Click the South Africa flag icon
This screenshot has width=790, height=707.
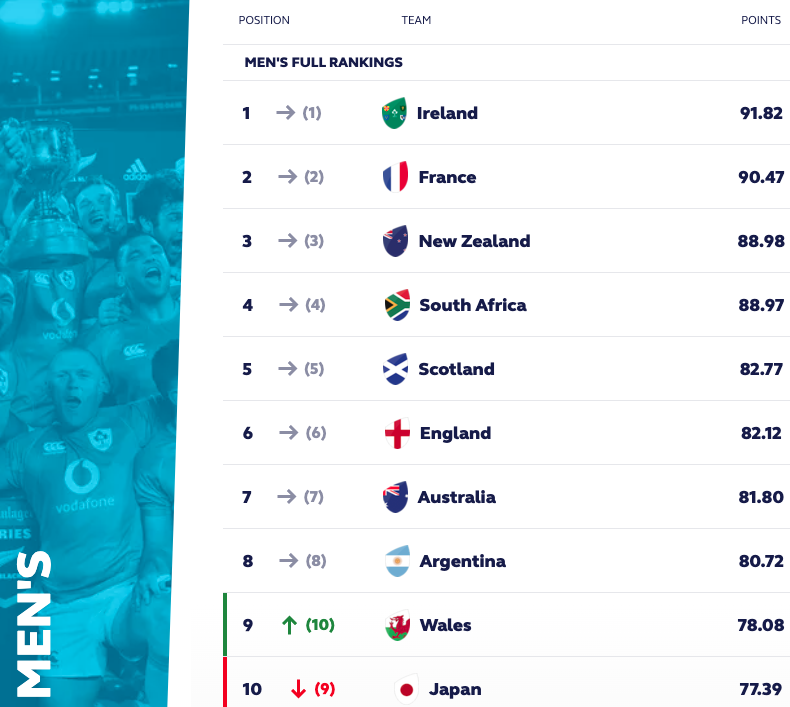(397, 305)
